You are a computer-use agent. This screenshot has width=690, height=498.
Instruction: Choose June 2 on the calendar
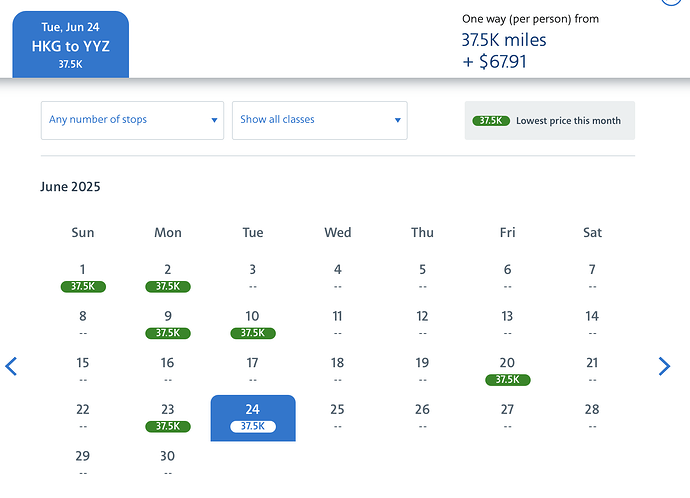[167, 277]
